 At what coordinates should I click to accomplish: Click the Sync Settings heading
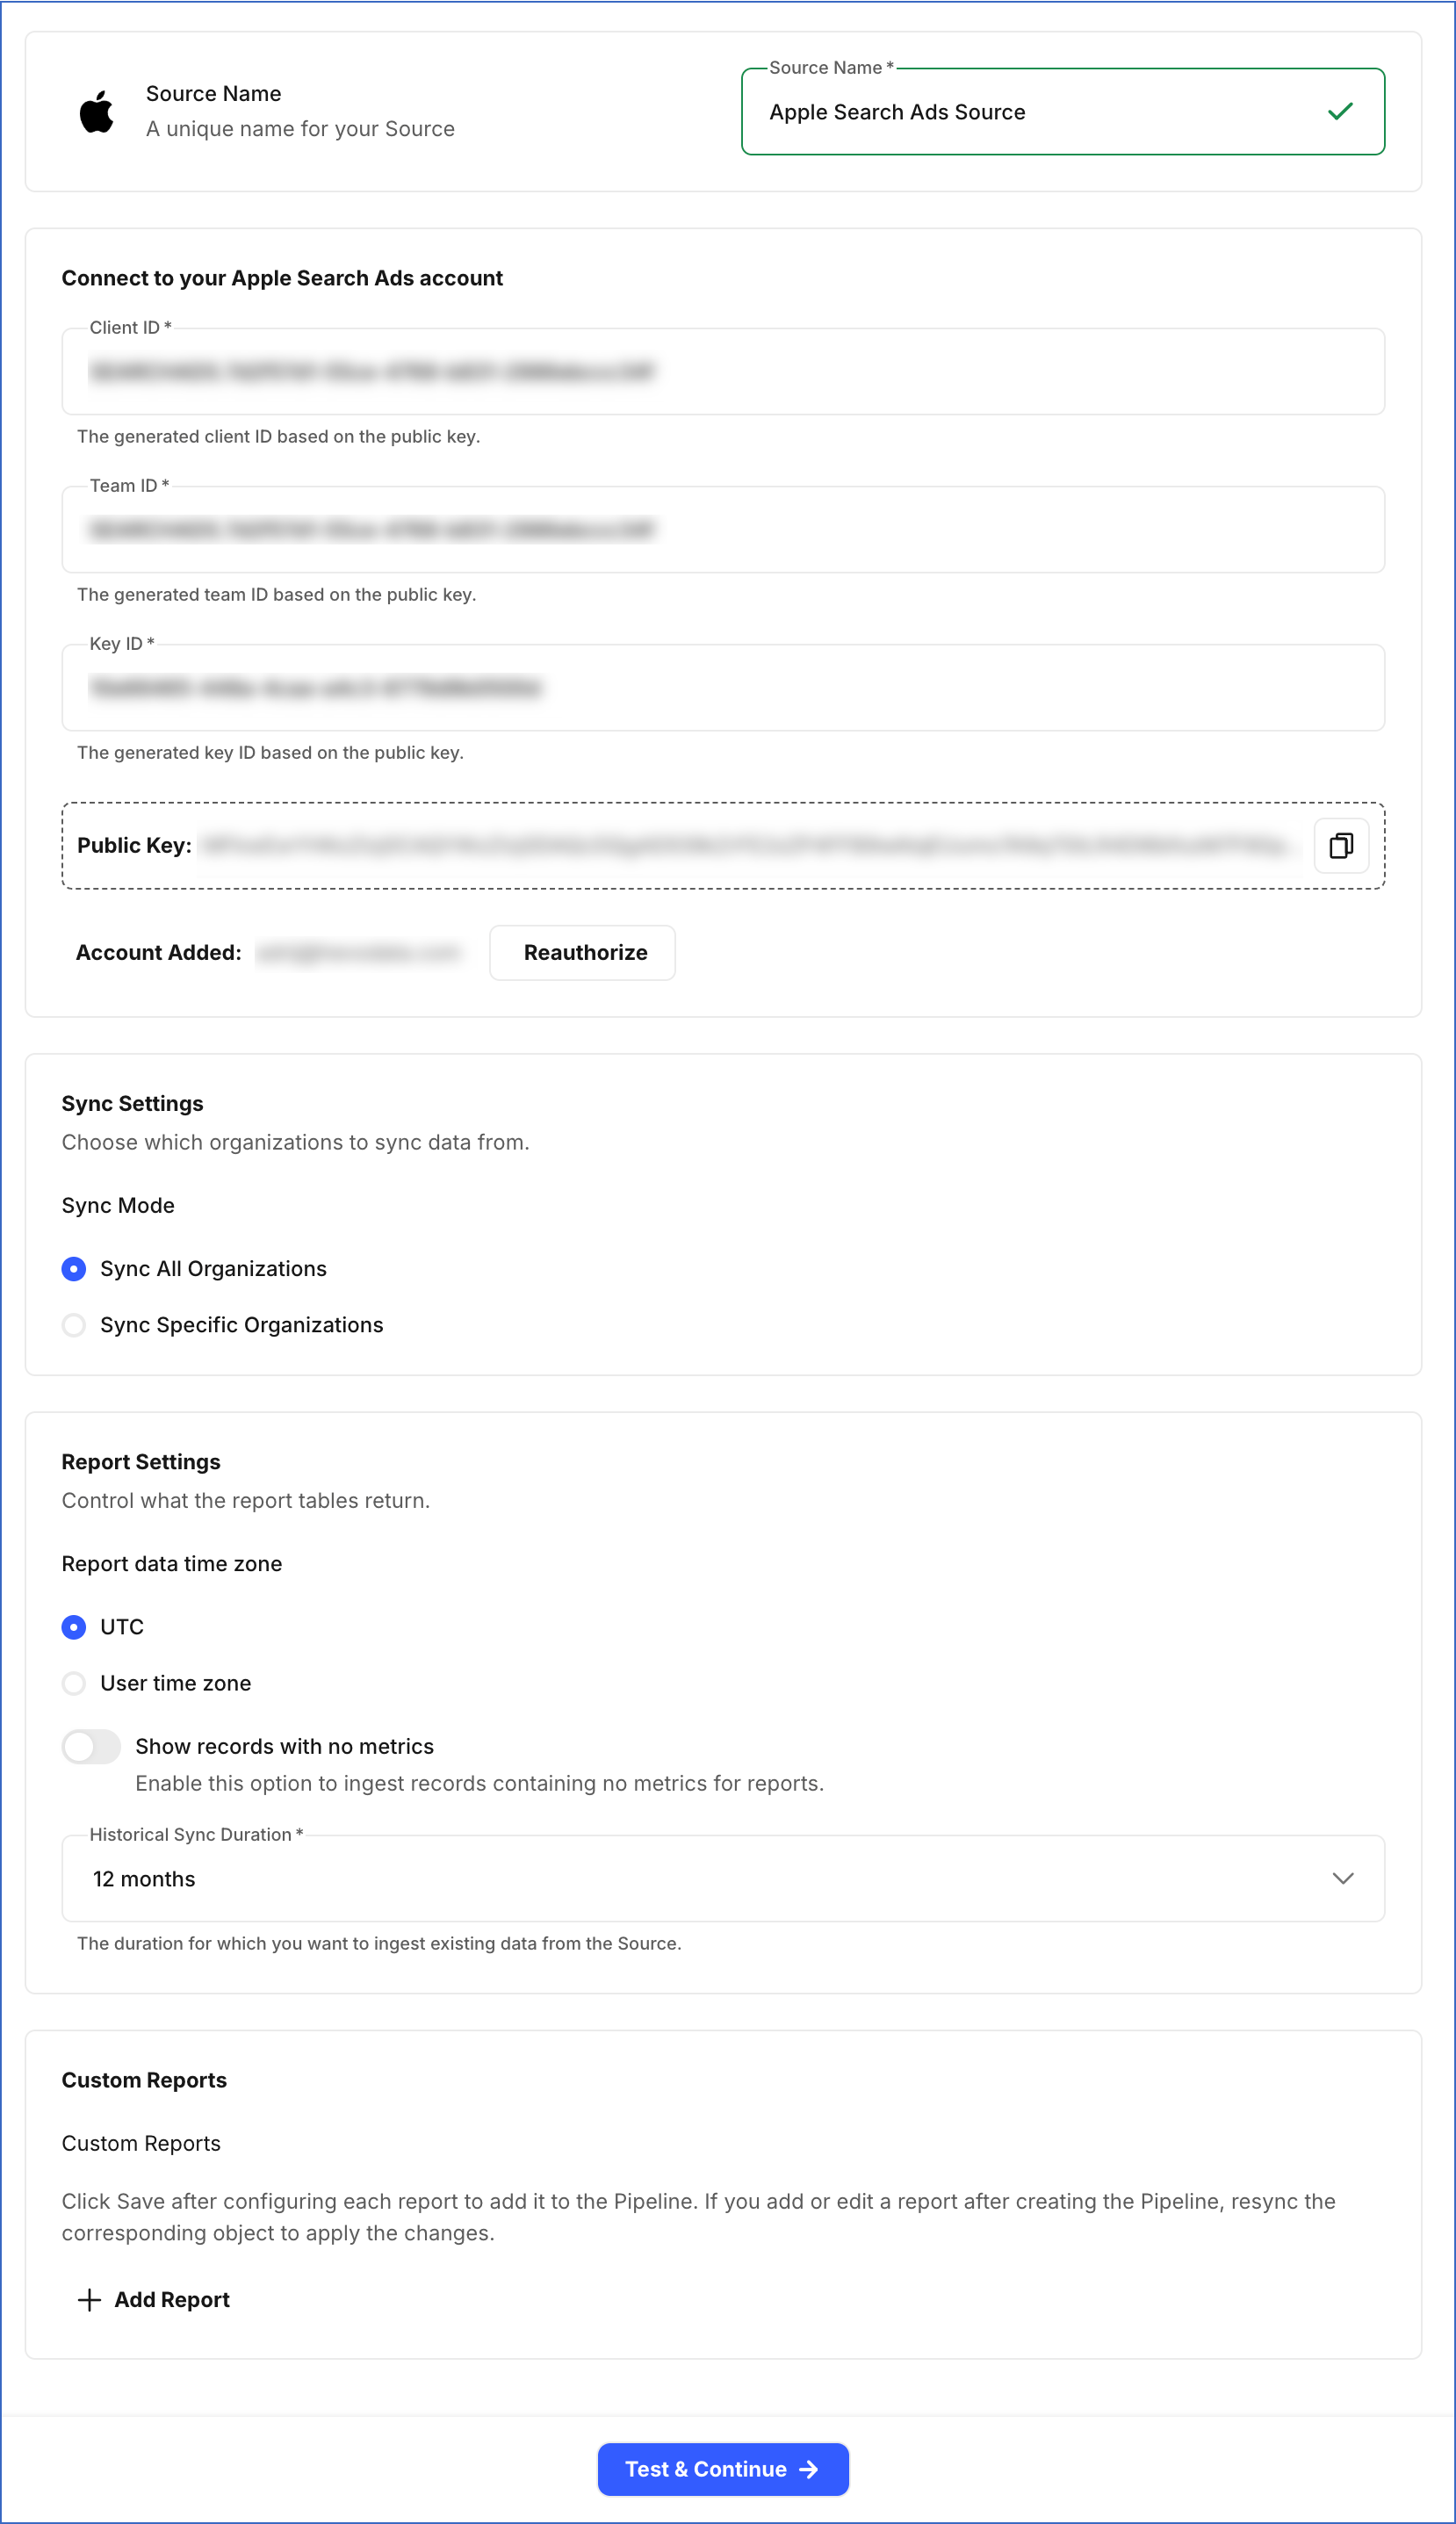(x=133, y=1104)
